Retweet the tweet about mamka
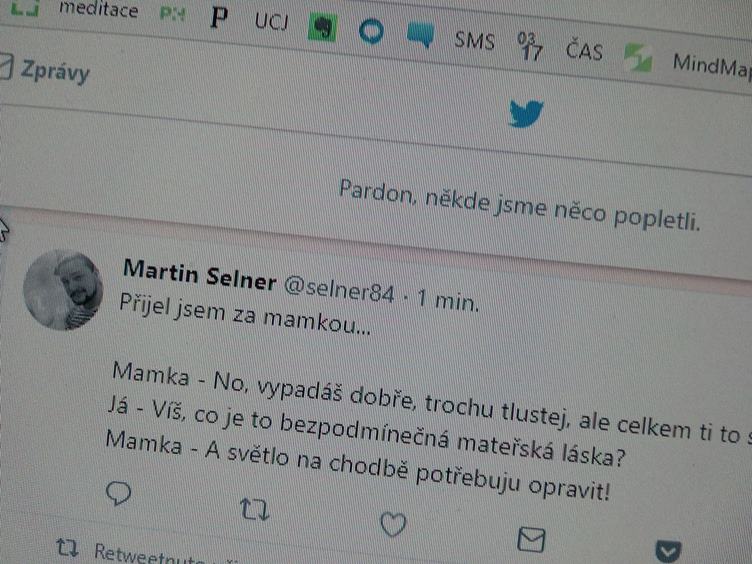 [255, 509]
